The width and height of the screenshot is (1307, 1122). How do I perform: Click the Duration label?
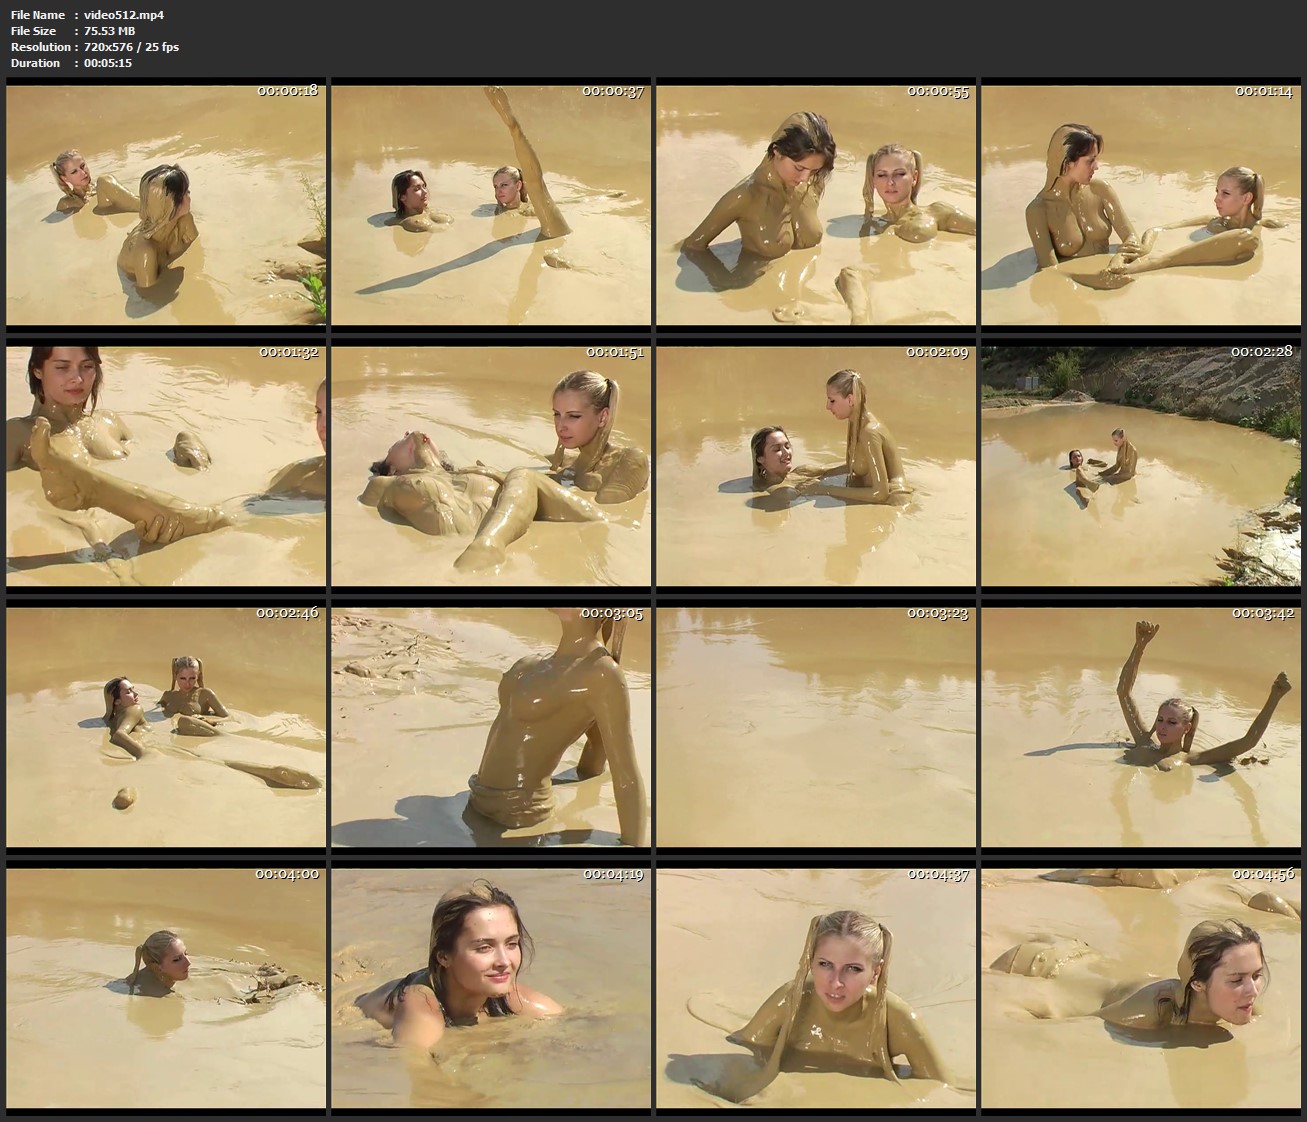(36, 63)
